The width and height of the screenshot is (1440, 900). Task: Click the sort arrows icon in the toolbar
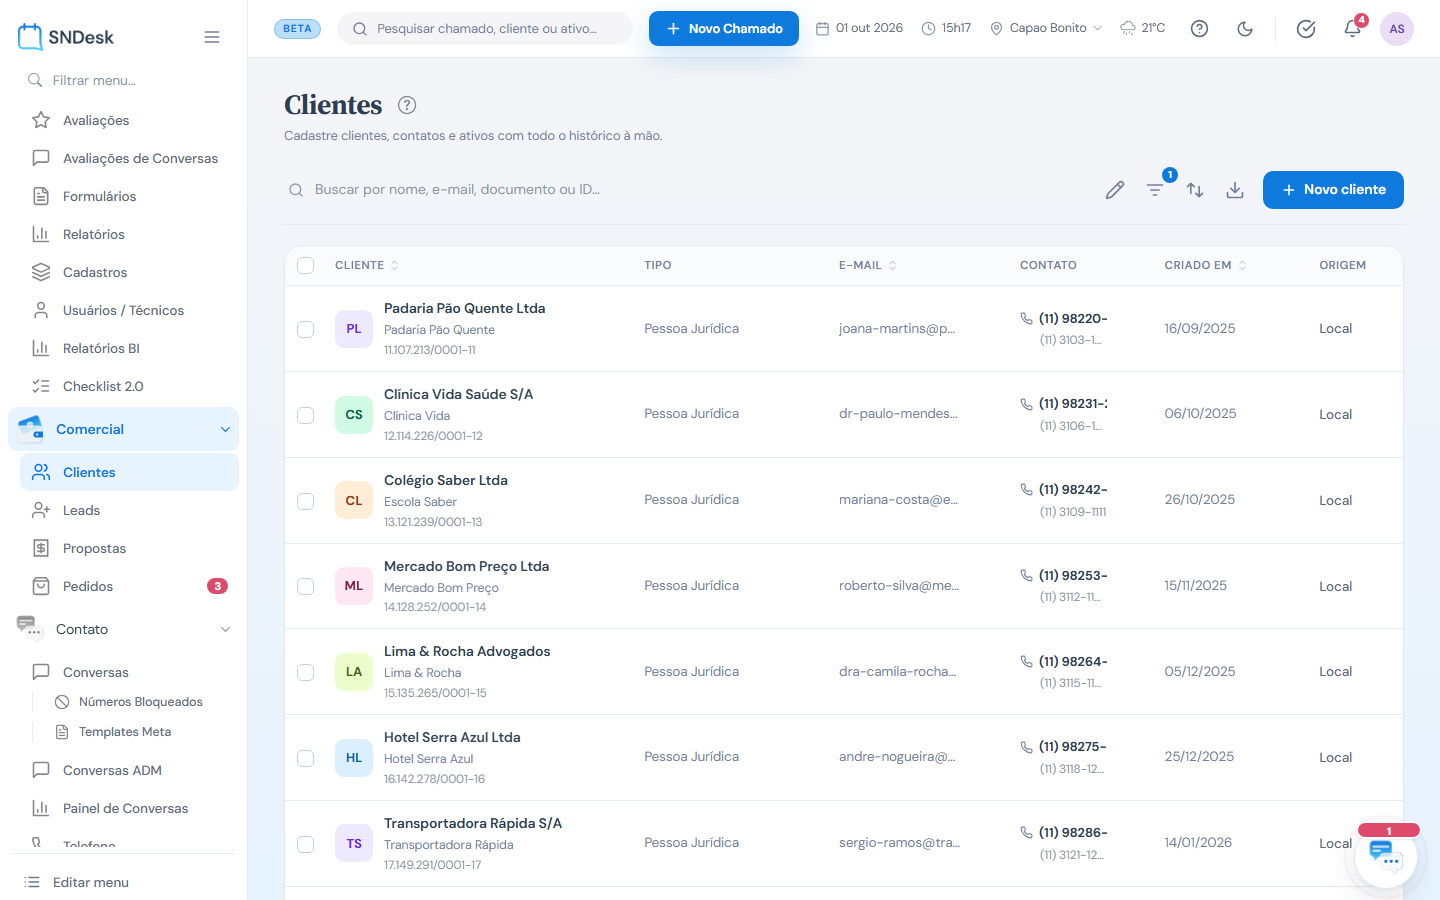tap(1195, 190)
